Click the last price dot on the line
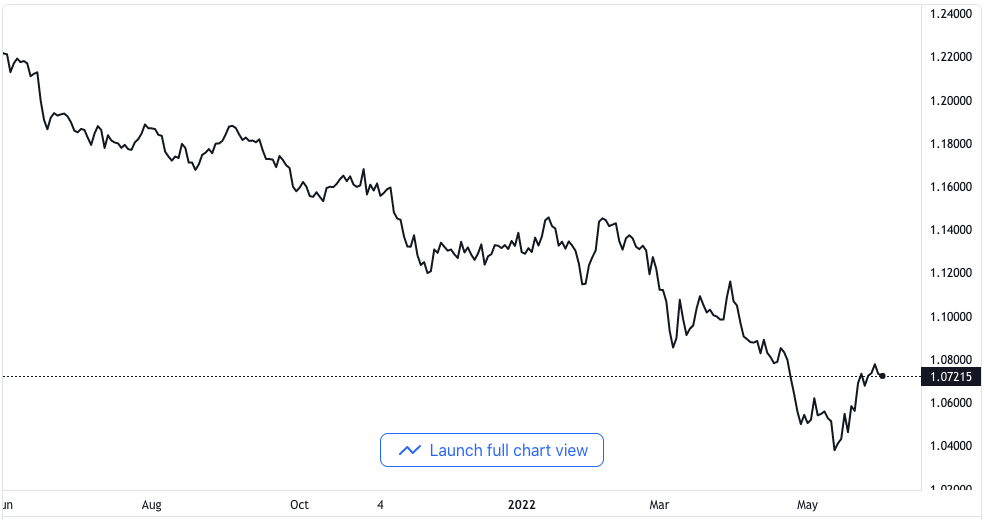Viewport: 985px width, 520px height. pyautogui.click(x=883, y=376)
